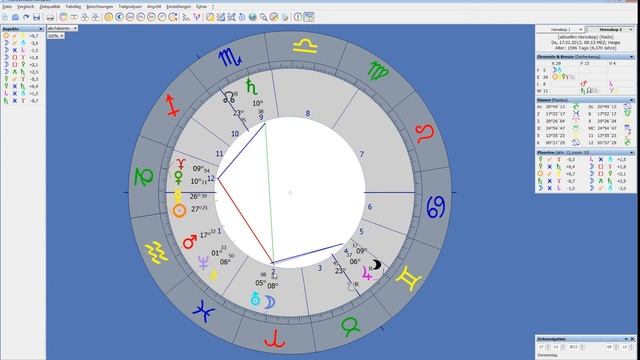Screen dimensions: 640x360
Task: Click the Sagittarius sign on the zodiac ring
Action: tap(173, 106)
